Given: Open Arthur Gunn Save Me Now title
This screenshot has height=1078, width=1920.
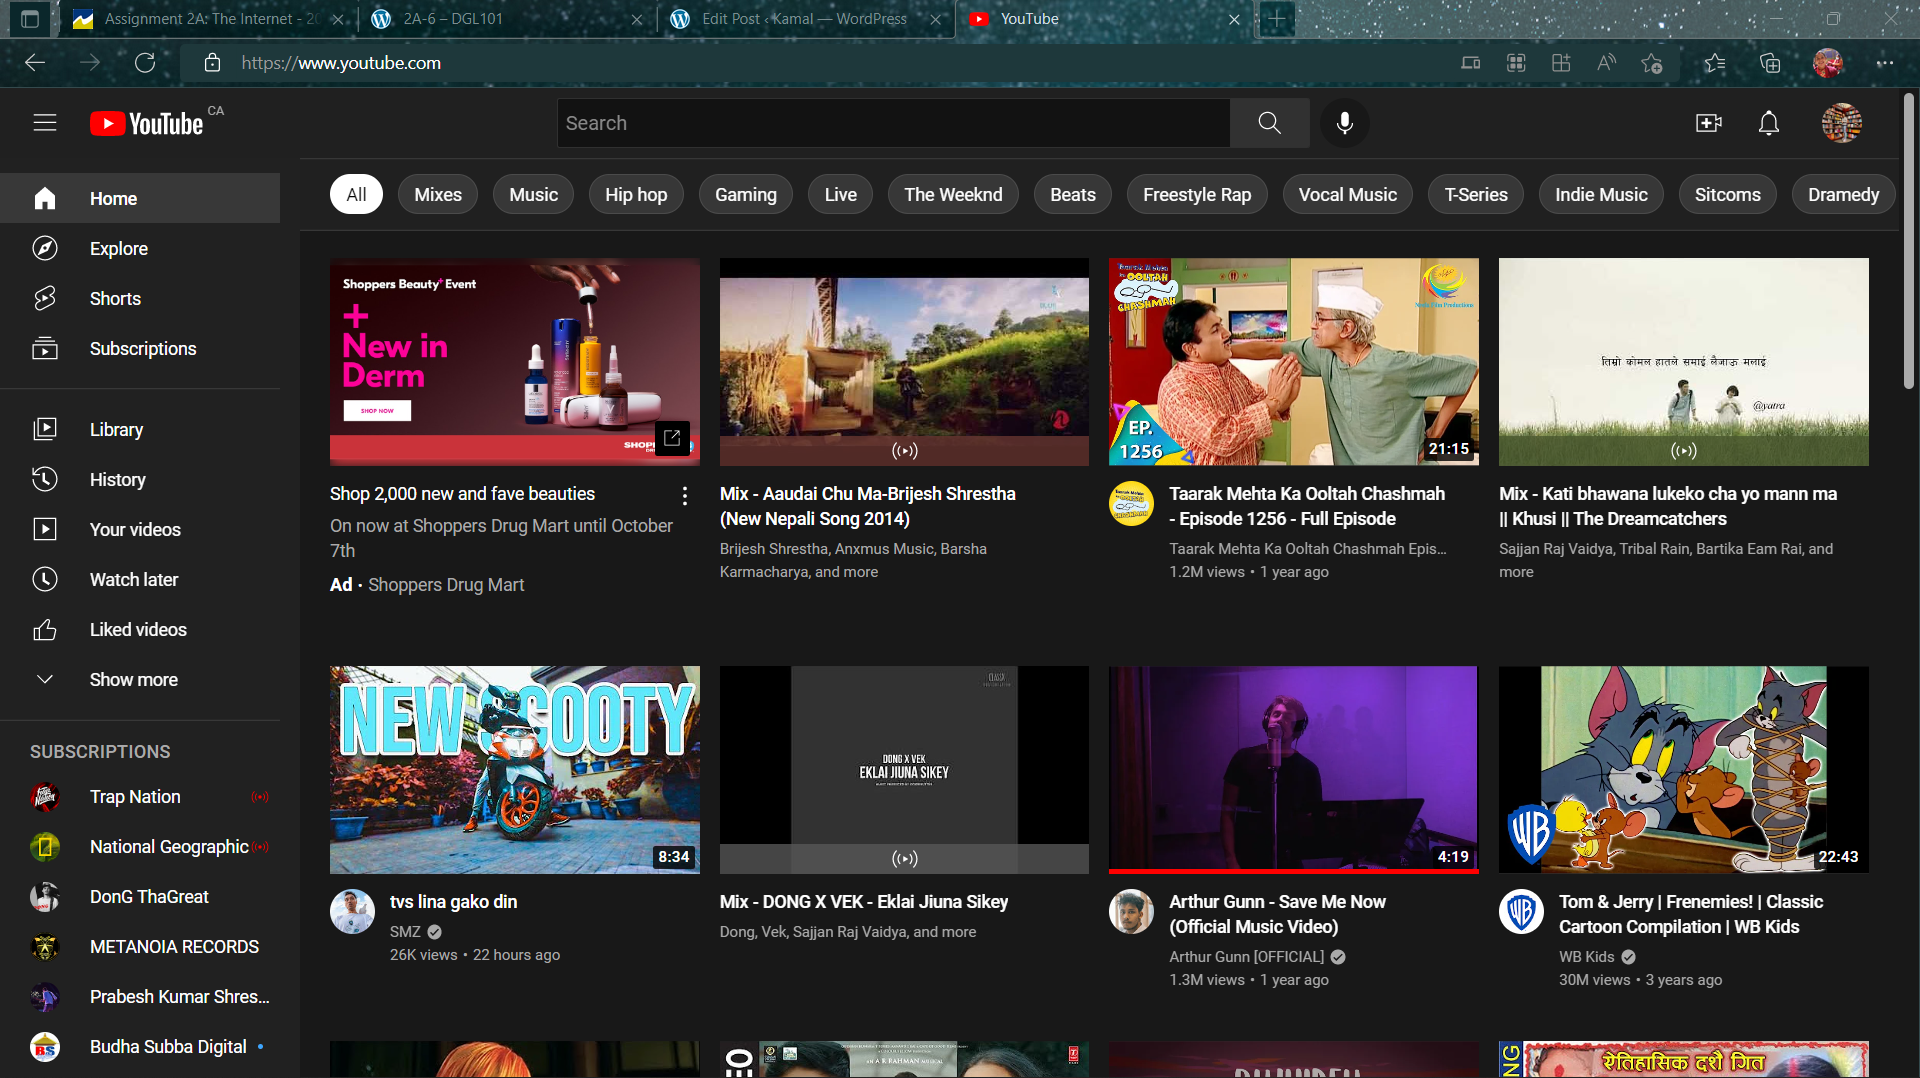Looking at the screenshot, I should 1277,914.
